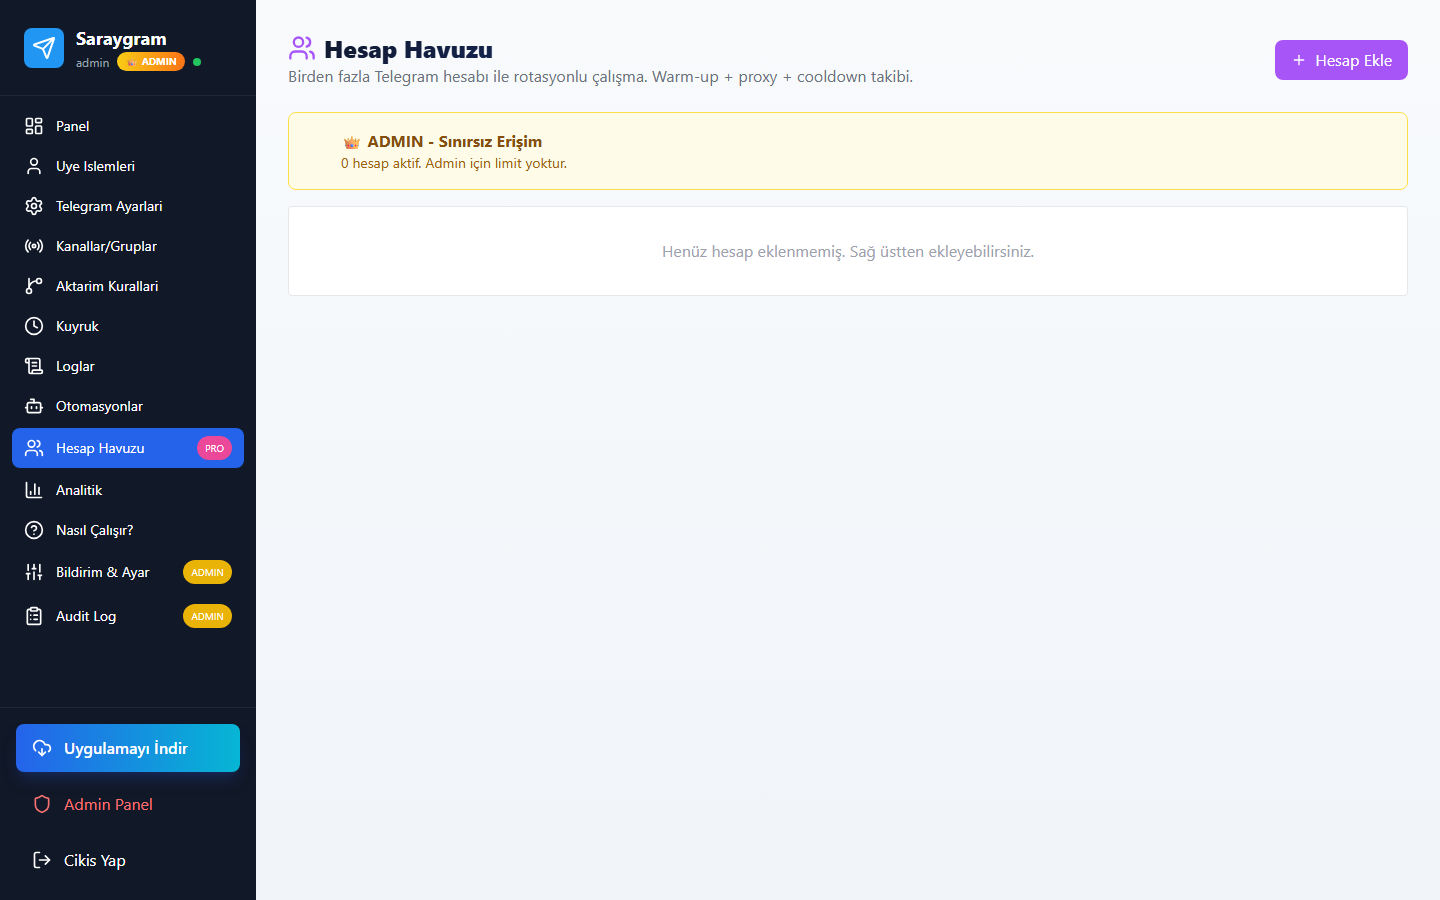Click the PRO badge on Hesap Havuzu
This screenshot has height=900, width=1440.
214,448
